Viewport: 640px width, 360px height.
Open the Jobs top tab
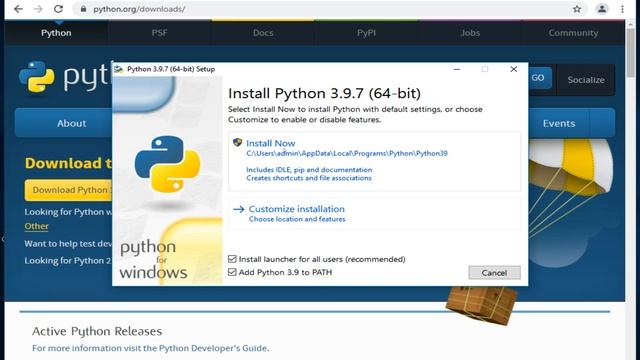(x=470, y=33)
